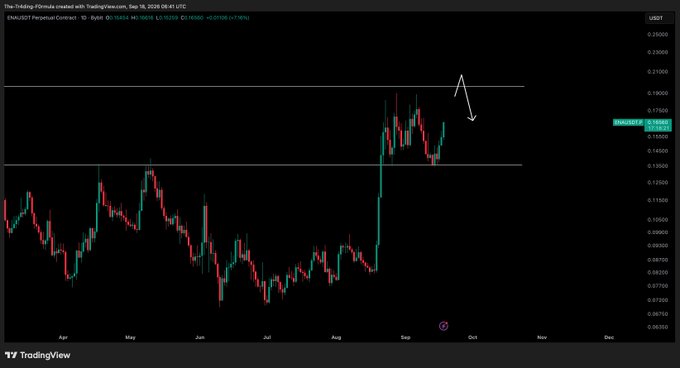
Task: Click the Apr label on time axis
Action: coord(63,337)
